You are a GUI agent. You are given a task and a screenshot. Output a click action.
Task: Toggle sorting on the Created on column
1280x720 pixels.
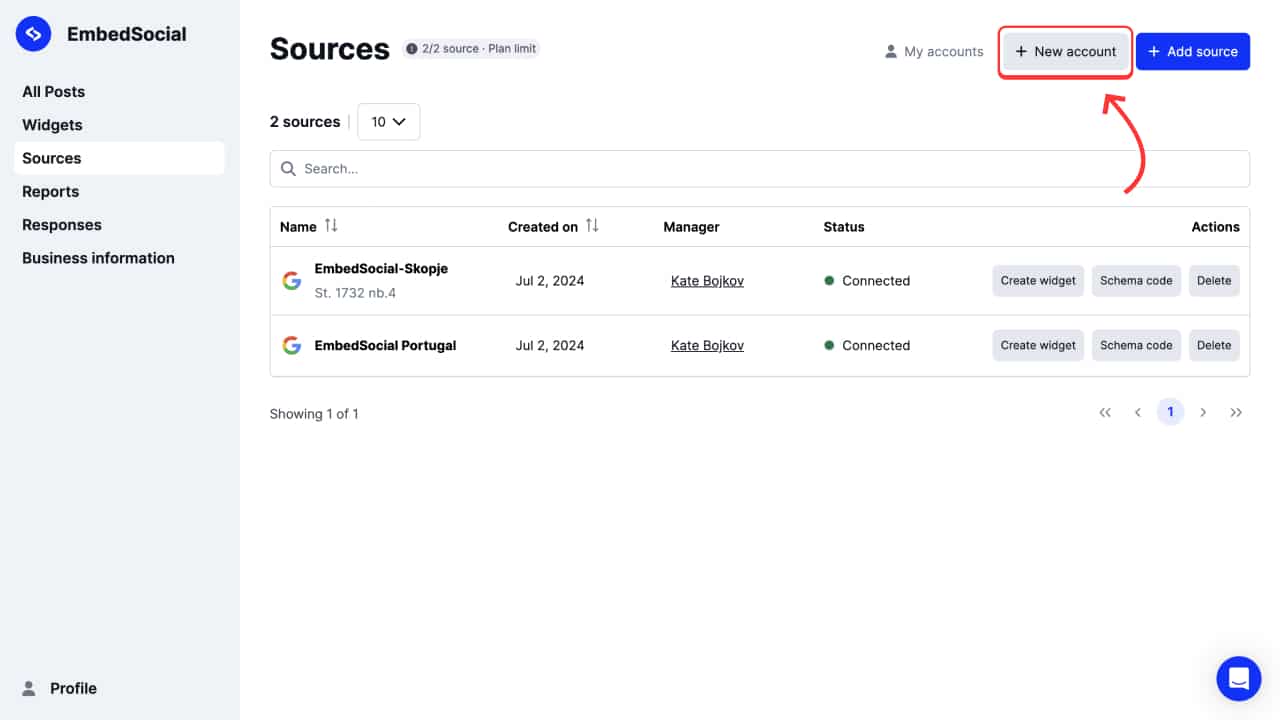coord(592,226)
